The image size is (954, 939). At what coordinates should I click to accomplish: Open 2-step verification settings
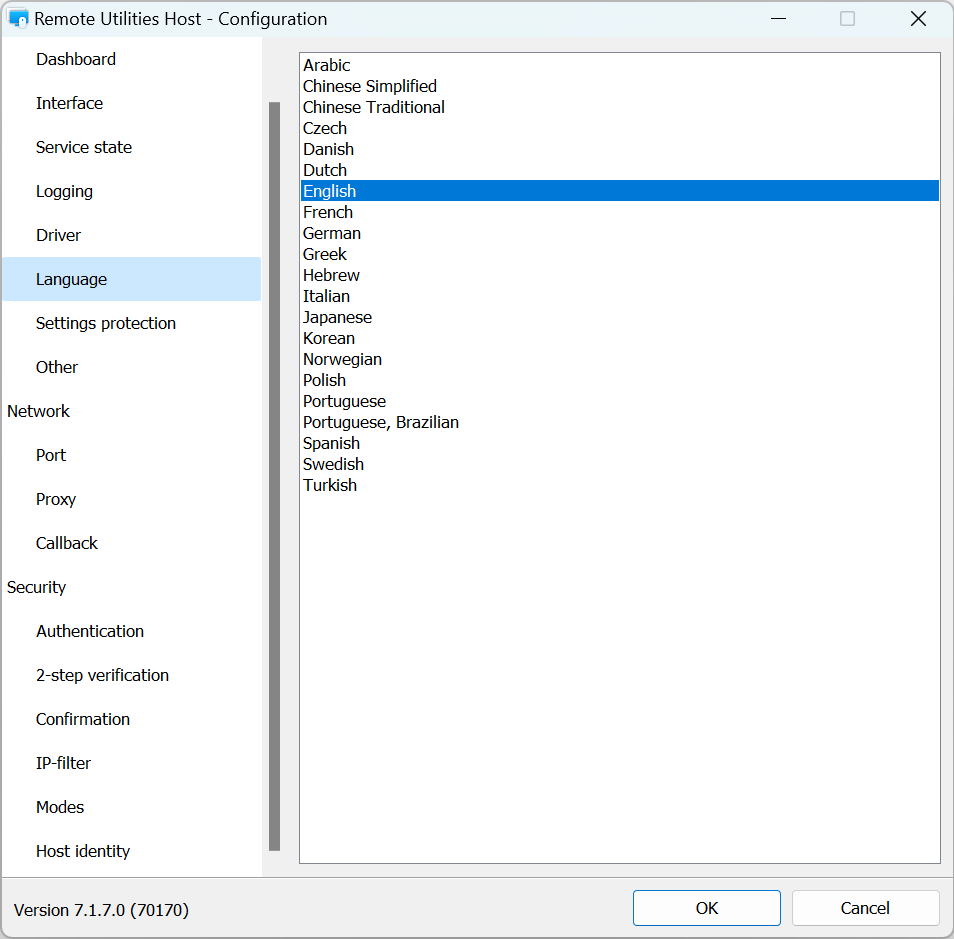coord(131,675)
